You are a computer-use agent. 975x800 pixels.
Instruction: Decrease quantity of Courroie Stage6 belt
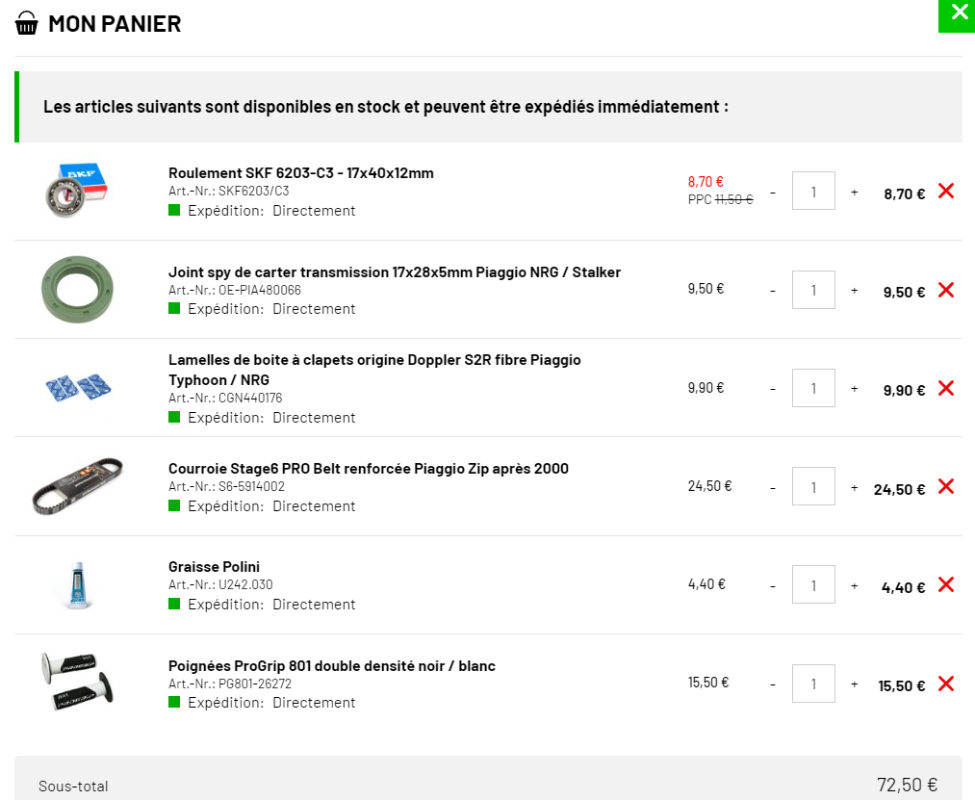pyautogui.click(x=773, y=488)
